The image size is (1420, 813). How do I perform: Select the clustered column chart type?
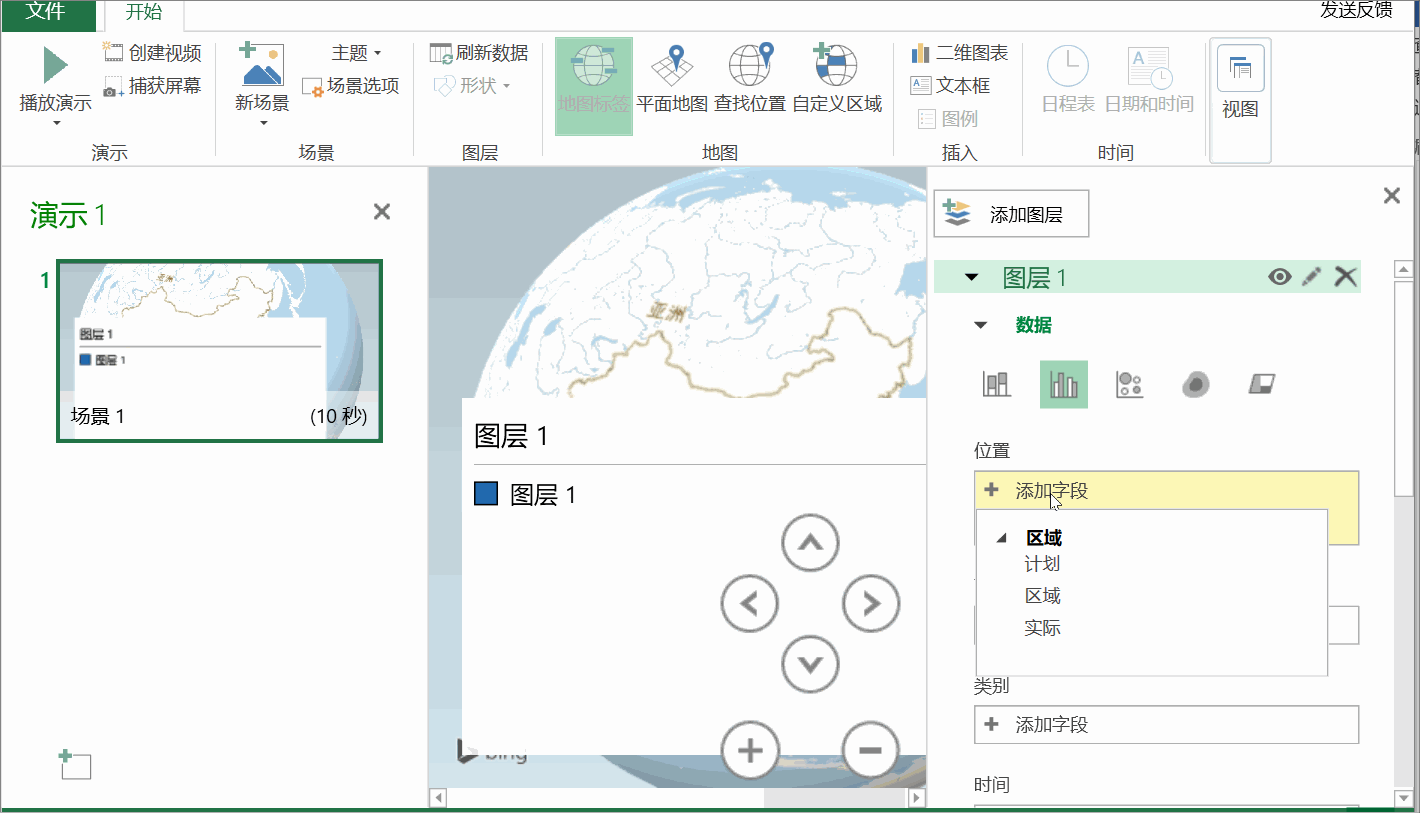[1064, 385]
